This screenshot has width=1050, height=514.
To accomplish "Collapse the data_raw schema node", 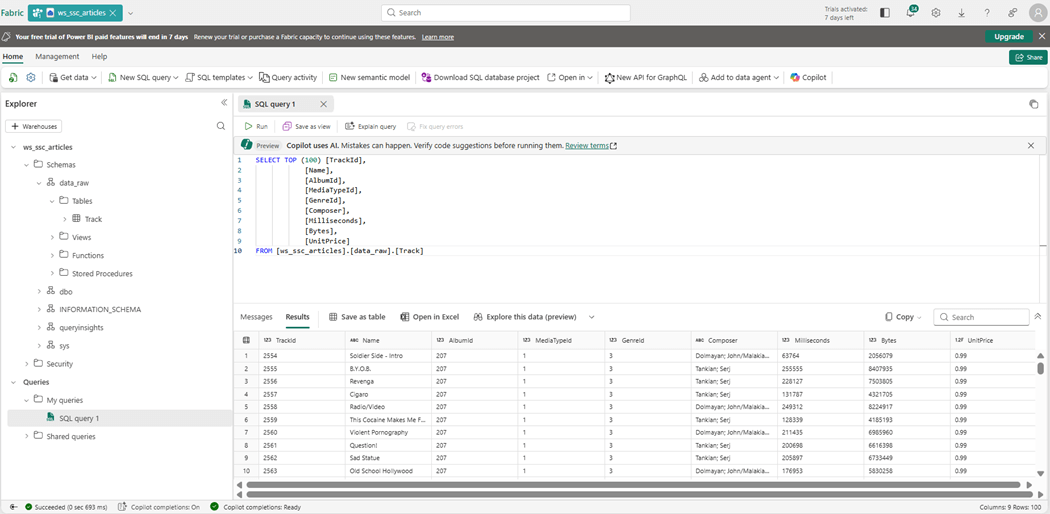I will pos(39,183).
